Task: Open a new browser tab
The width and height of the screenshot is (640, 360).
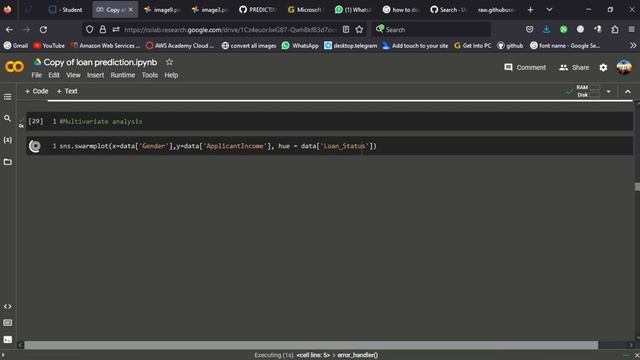Action: tap(530, 10)
